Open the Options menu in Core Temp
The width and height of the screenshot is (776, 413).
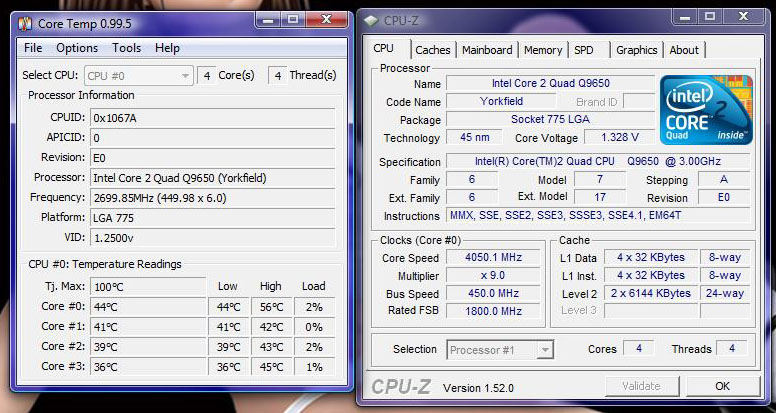[77, 48]
